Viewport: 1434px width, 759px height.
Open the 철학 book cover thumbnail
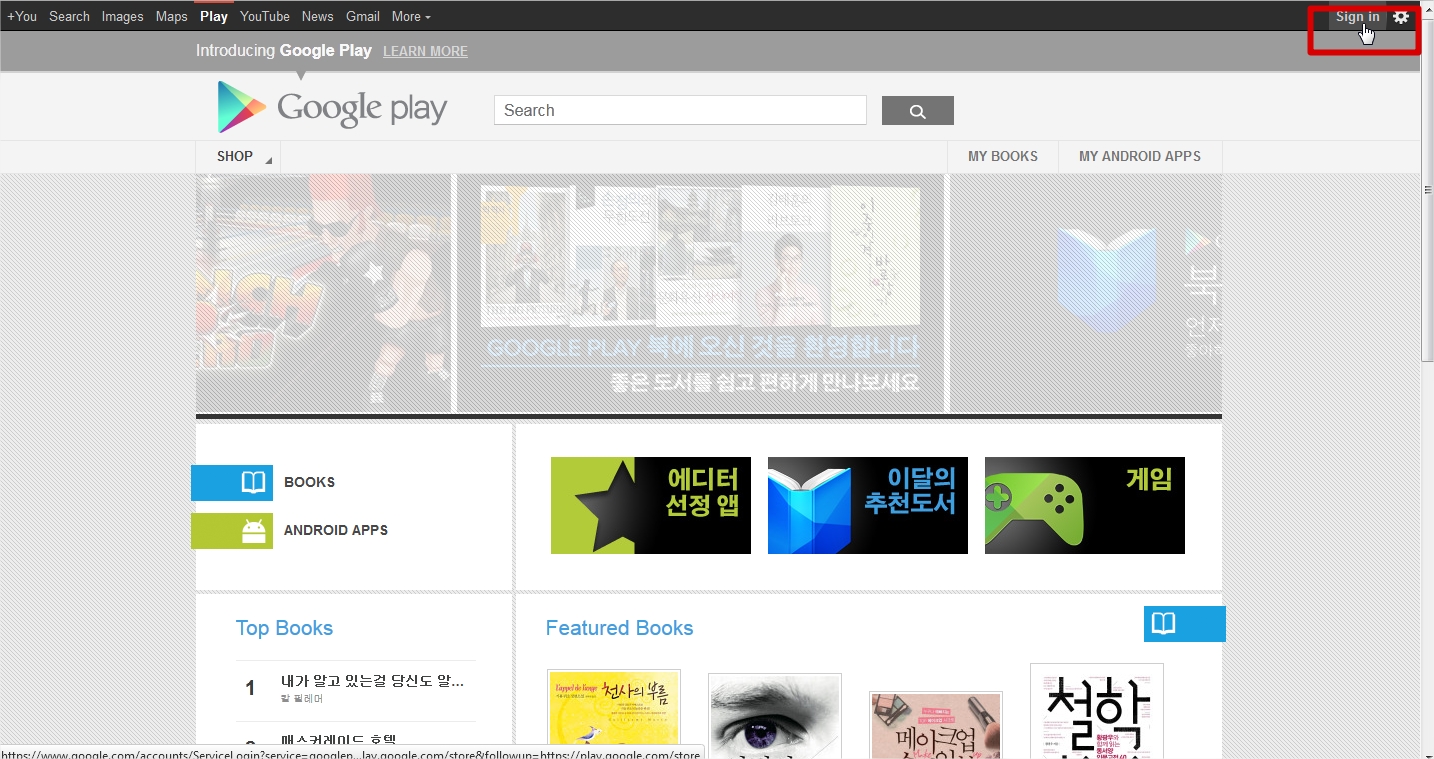tap(1097, 711)
